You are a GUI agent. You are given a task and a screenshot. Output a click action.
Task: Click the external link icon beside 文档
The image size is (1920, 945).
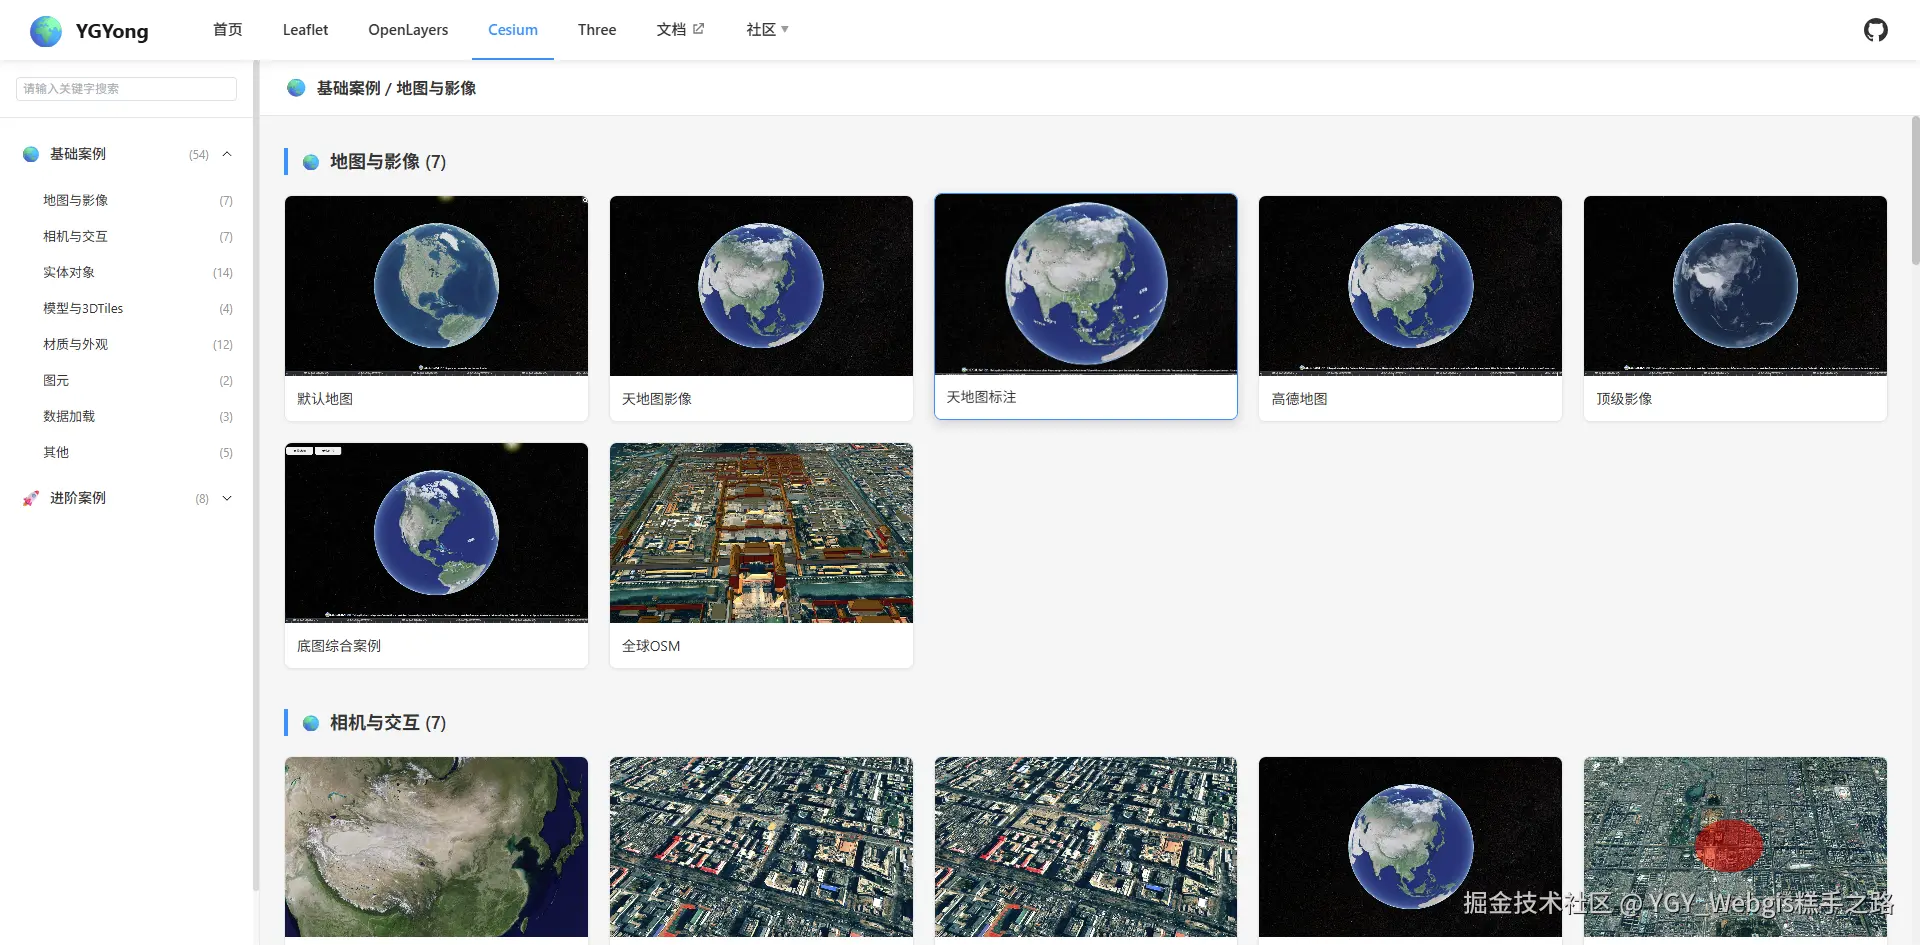(698, 29)
